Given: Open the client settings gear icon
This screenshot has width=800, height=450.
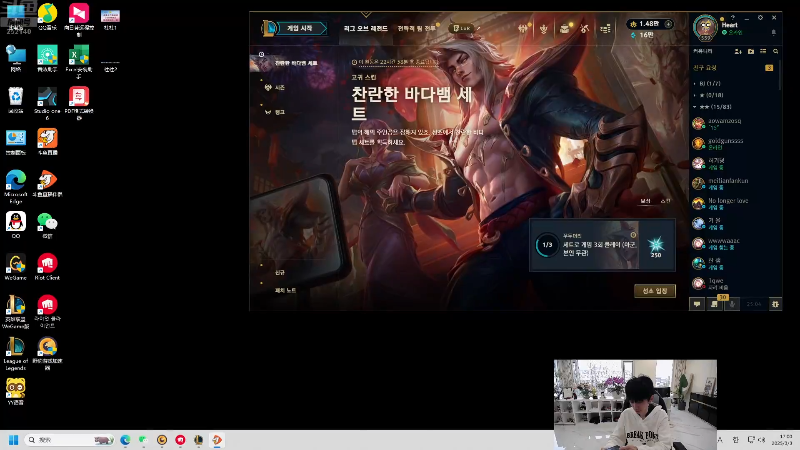Looking at the screenshot, I should point(760,17).
